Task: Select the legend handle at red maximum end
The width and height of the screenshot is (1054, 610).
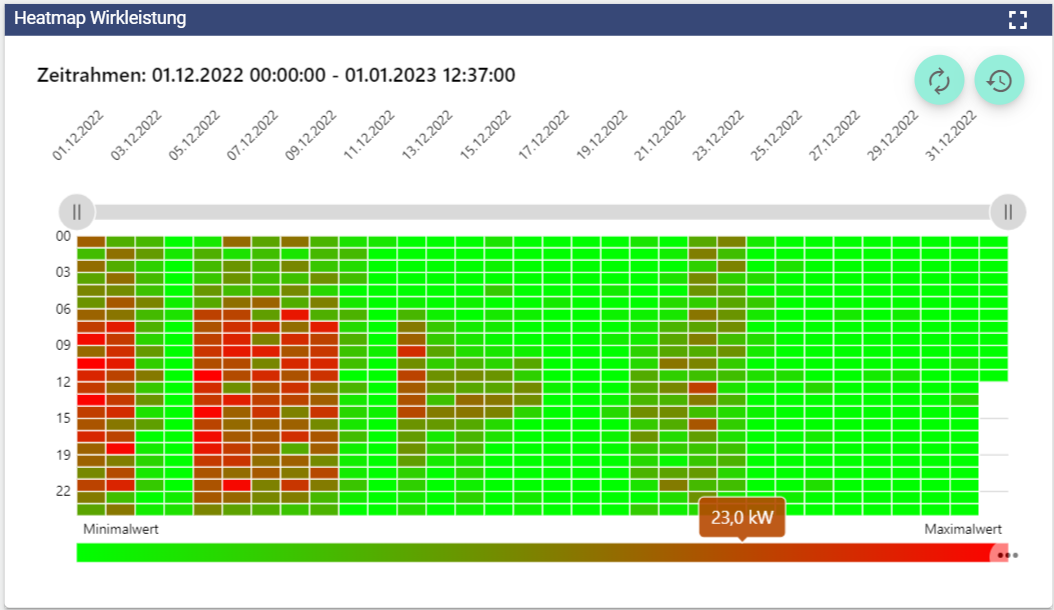Action: click(997, 554)
